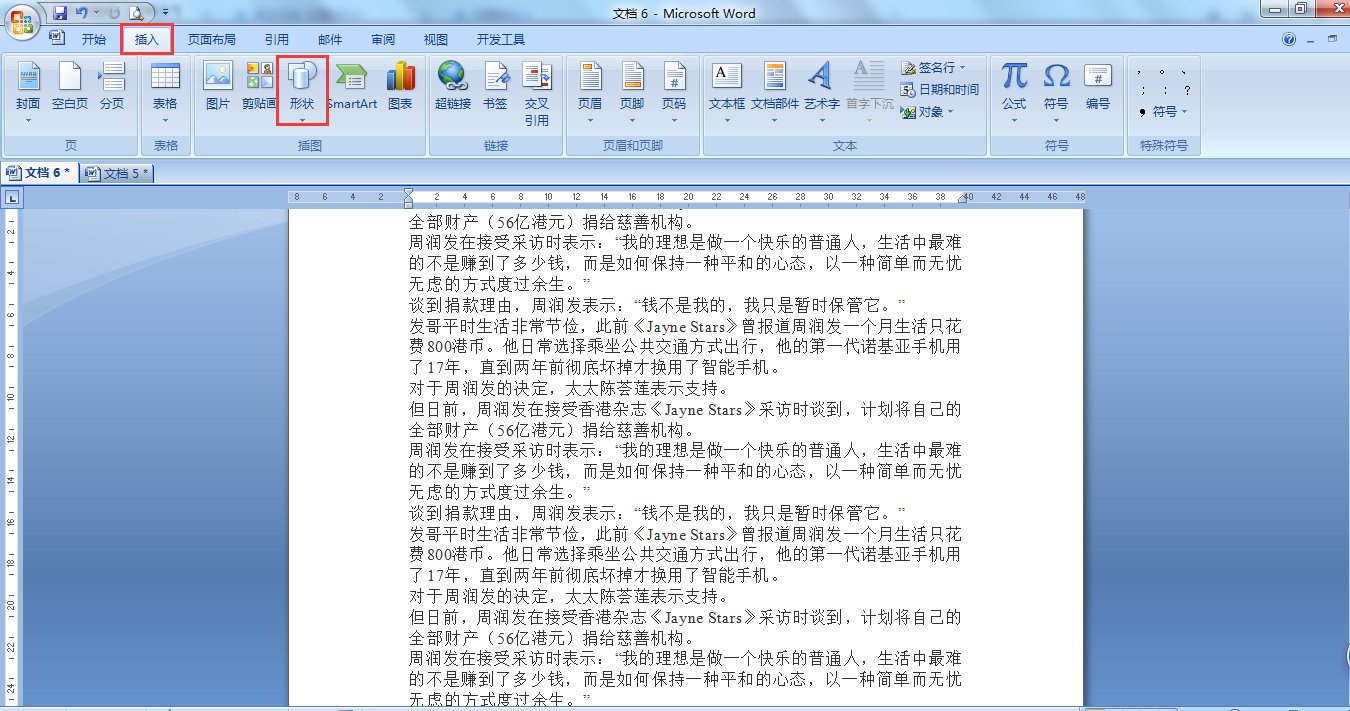Viewport: 1350px width, 711px height.
Task: Insert a picture from file (图片)
Action: tap(216, 85)
